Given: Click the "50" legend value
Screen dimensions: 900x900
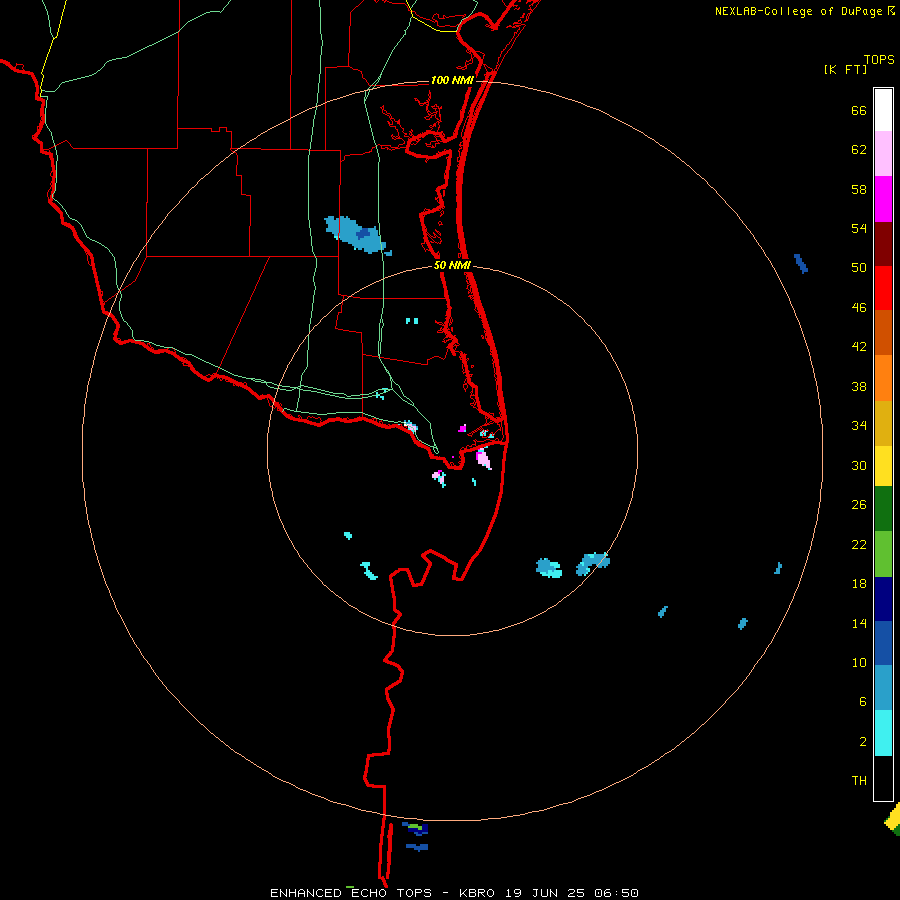Looking at the screenshot, I should coord(859,267).
